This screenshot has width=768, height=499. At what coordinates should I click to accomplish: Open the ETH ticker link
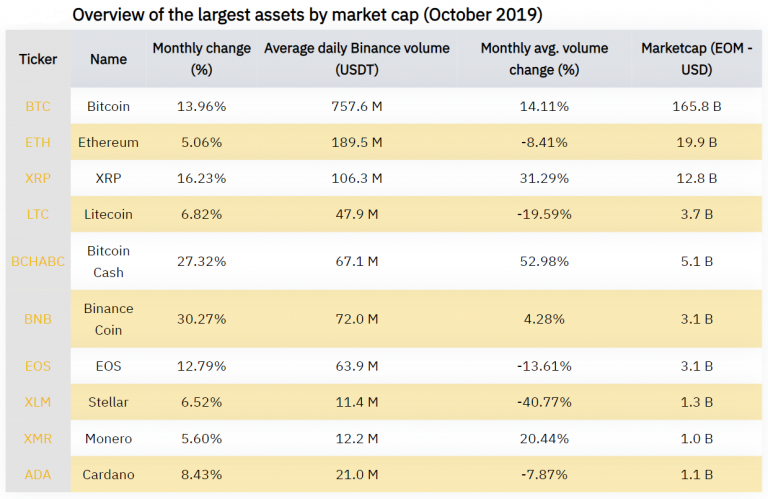pos(37,142)
